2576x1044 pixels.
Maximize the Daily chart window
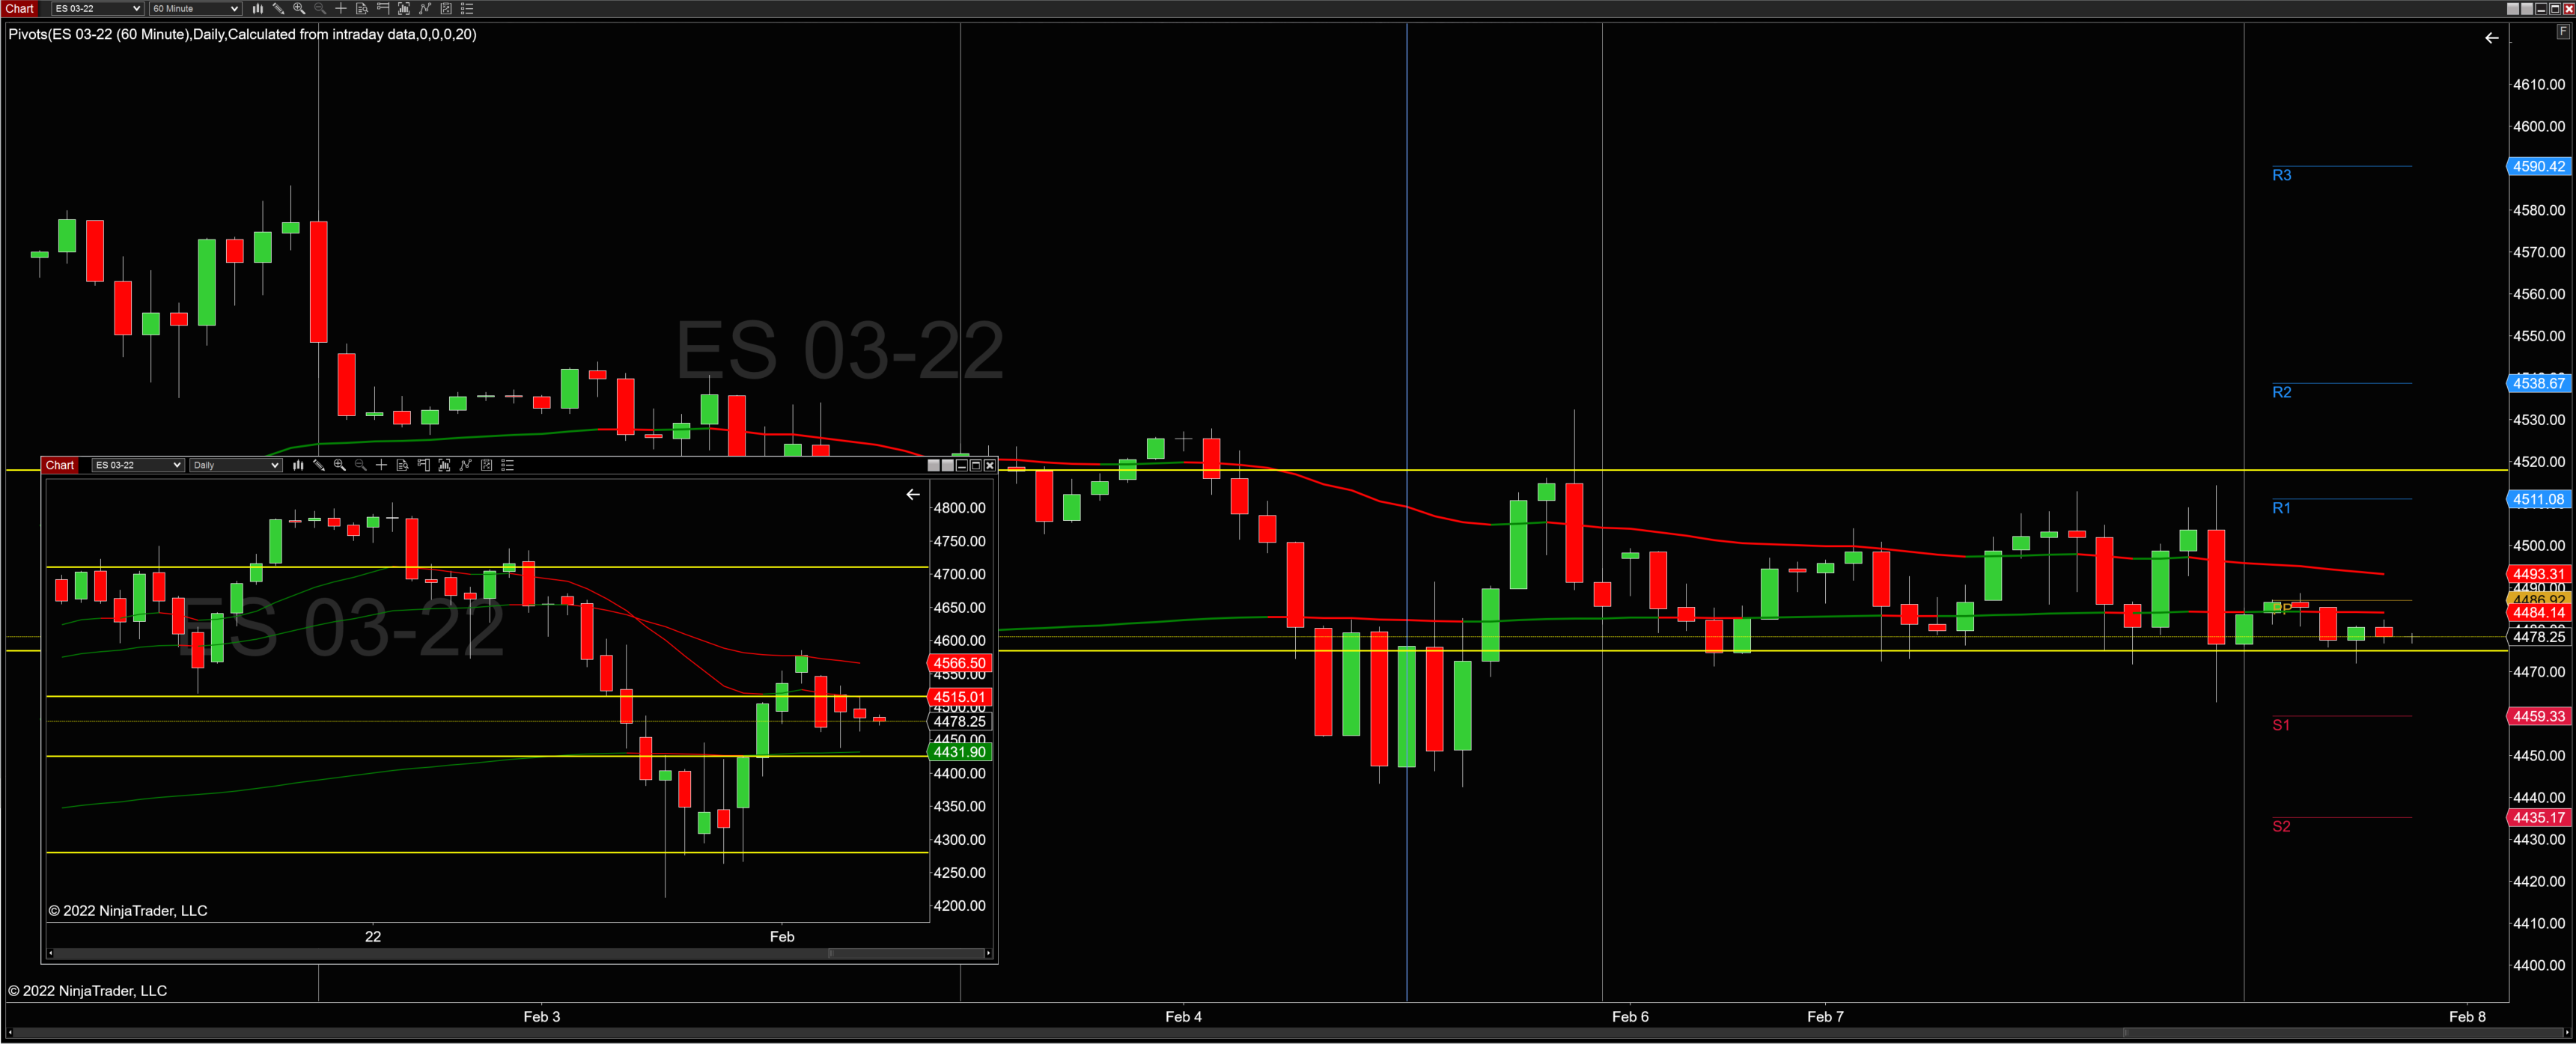[975, 465]
